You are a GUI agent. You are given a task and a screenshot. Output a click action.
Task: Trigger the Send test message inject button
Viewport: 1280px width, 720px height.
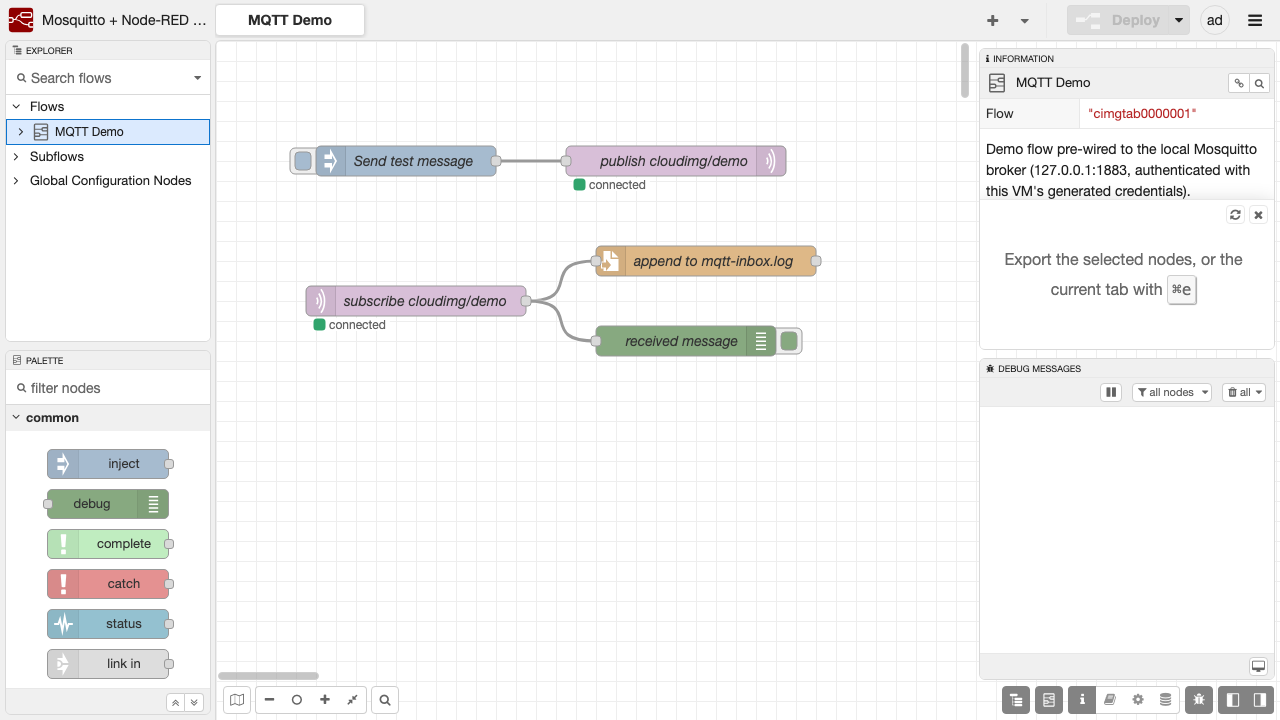(x=303, y=161)
